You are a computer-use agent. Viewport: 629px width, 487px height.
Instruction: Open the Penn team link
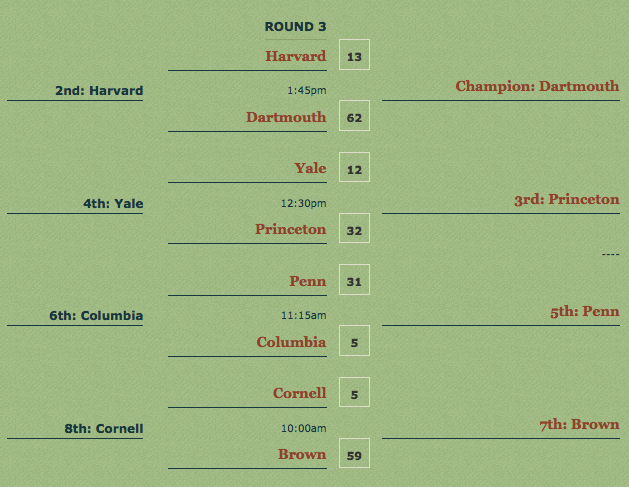click(308, 281)
